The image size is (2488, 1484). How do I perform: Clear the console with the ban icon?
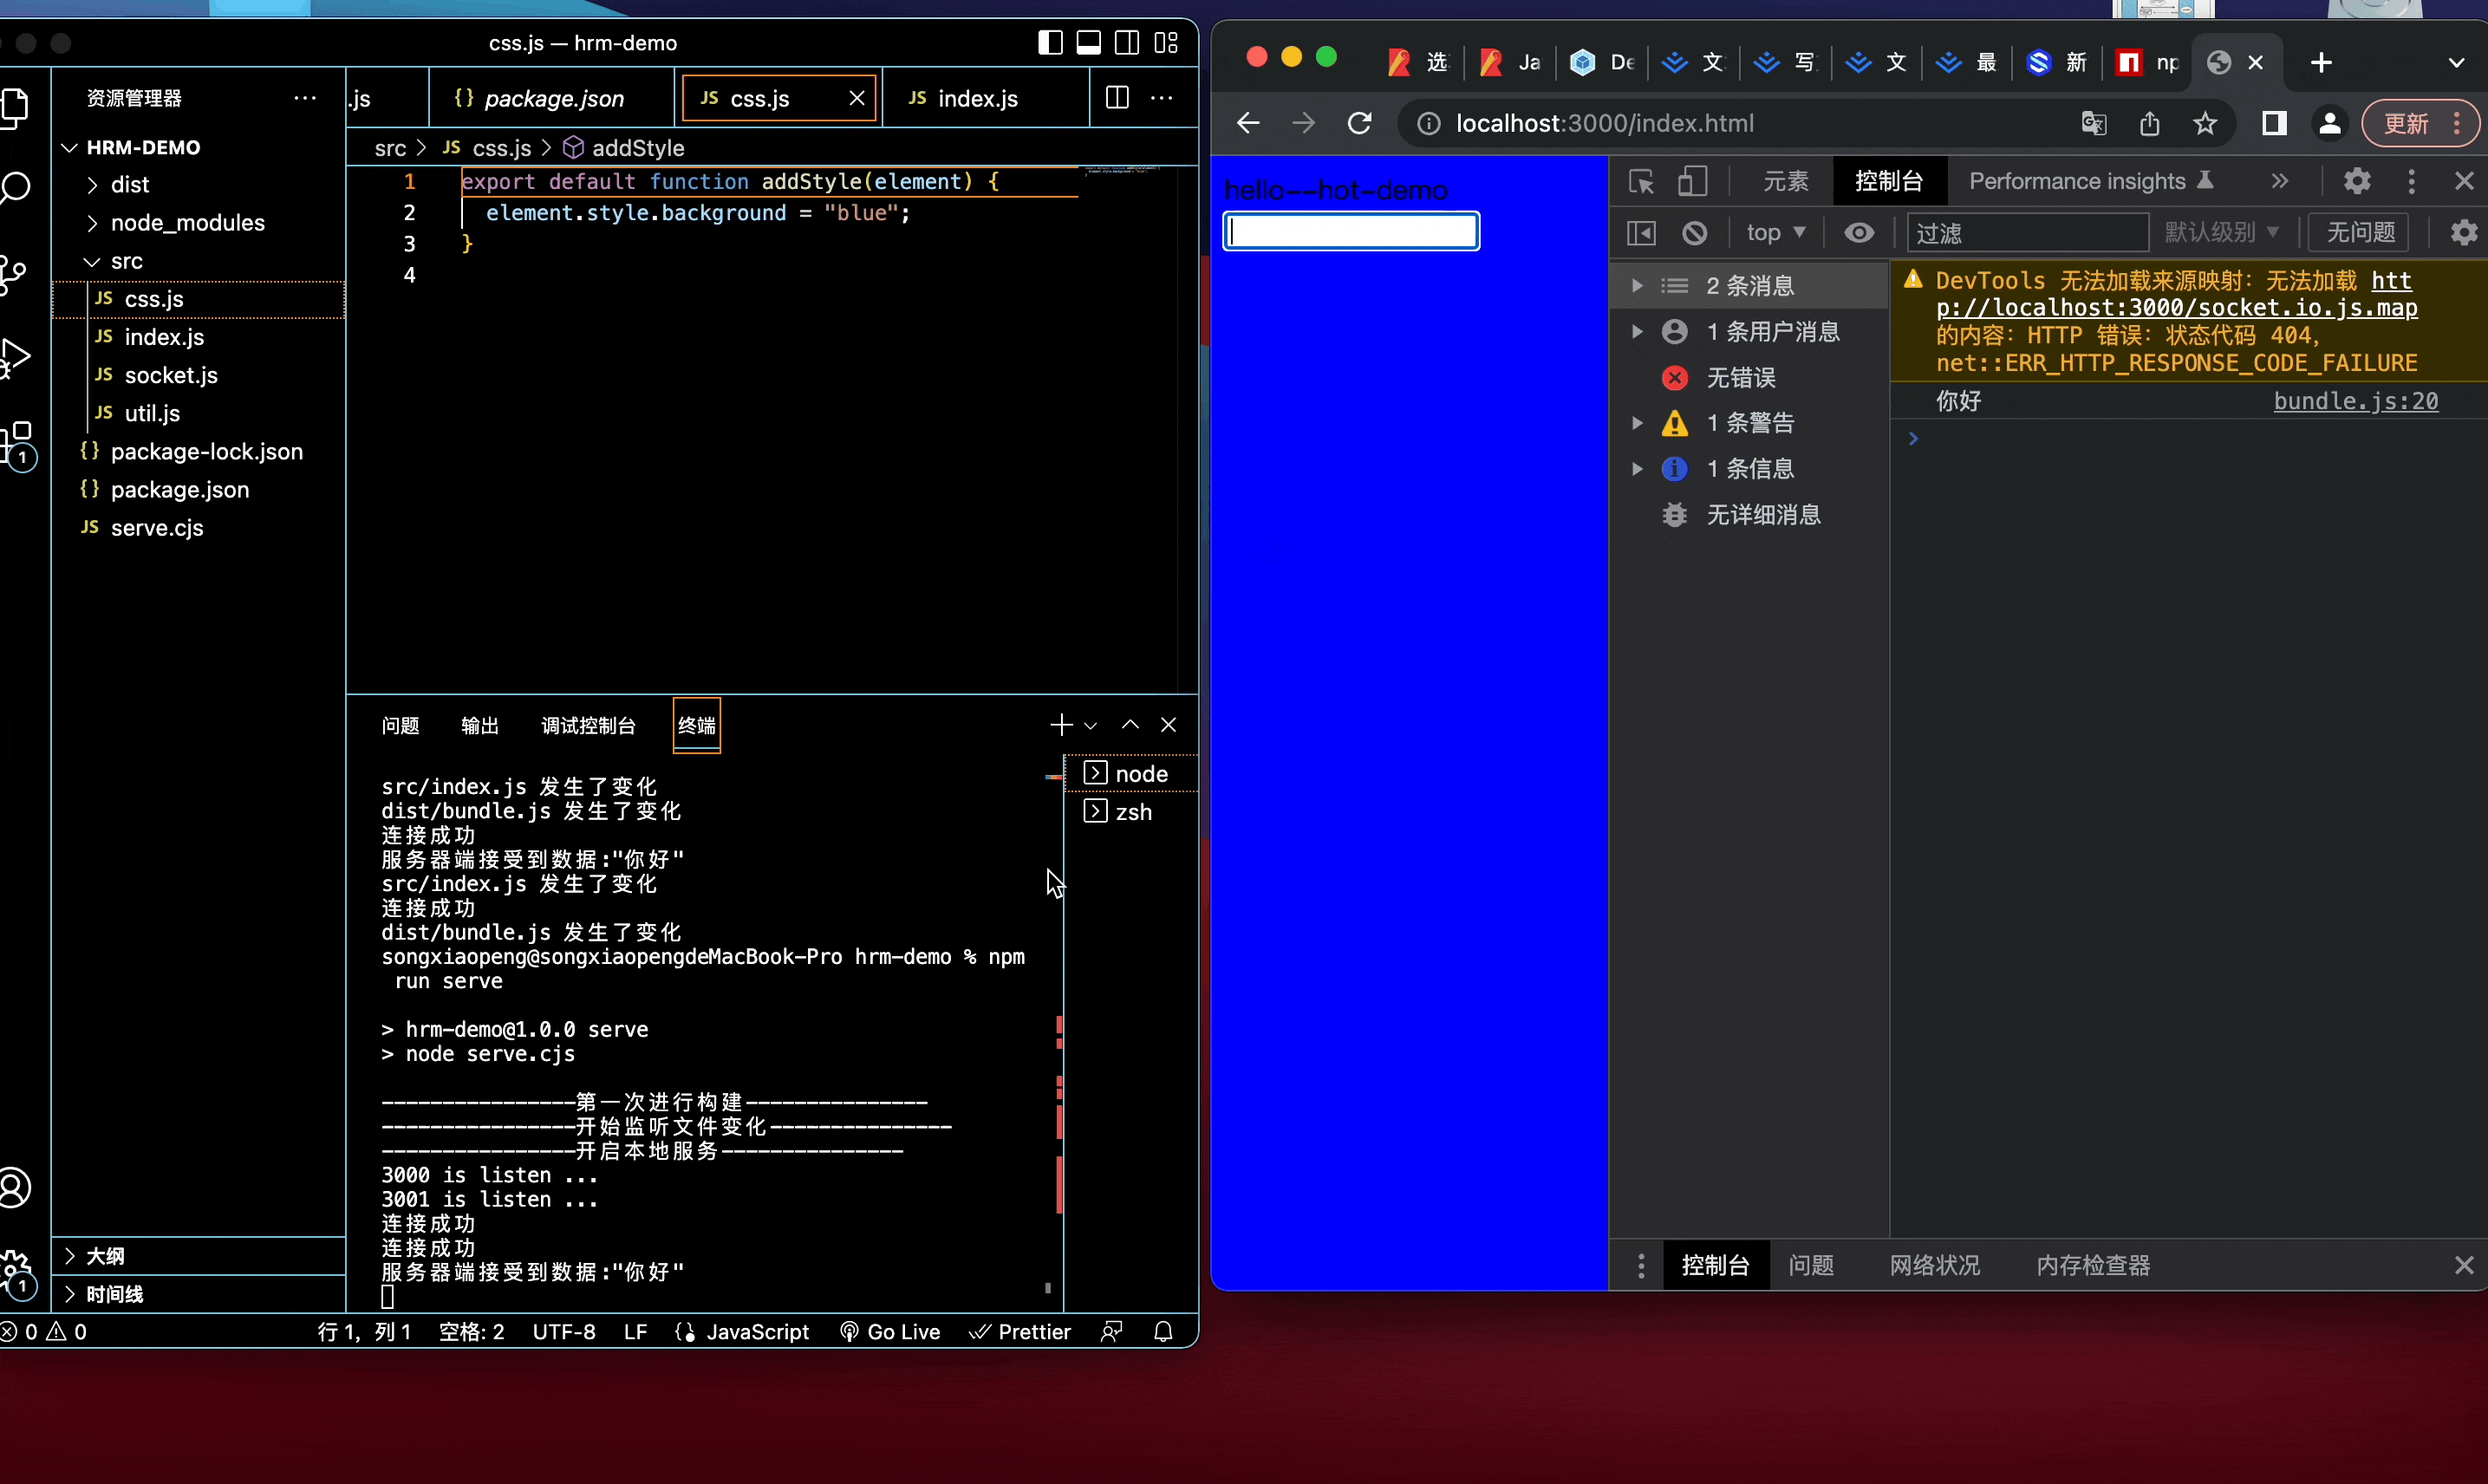[1694, 233]
